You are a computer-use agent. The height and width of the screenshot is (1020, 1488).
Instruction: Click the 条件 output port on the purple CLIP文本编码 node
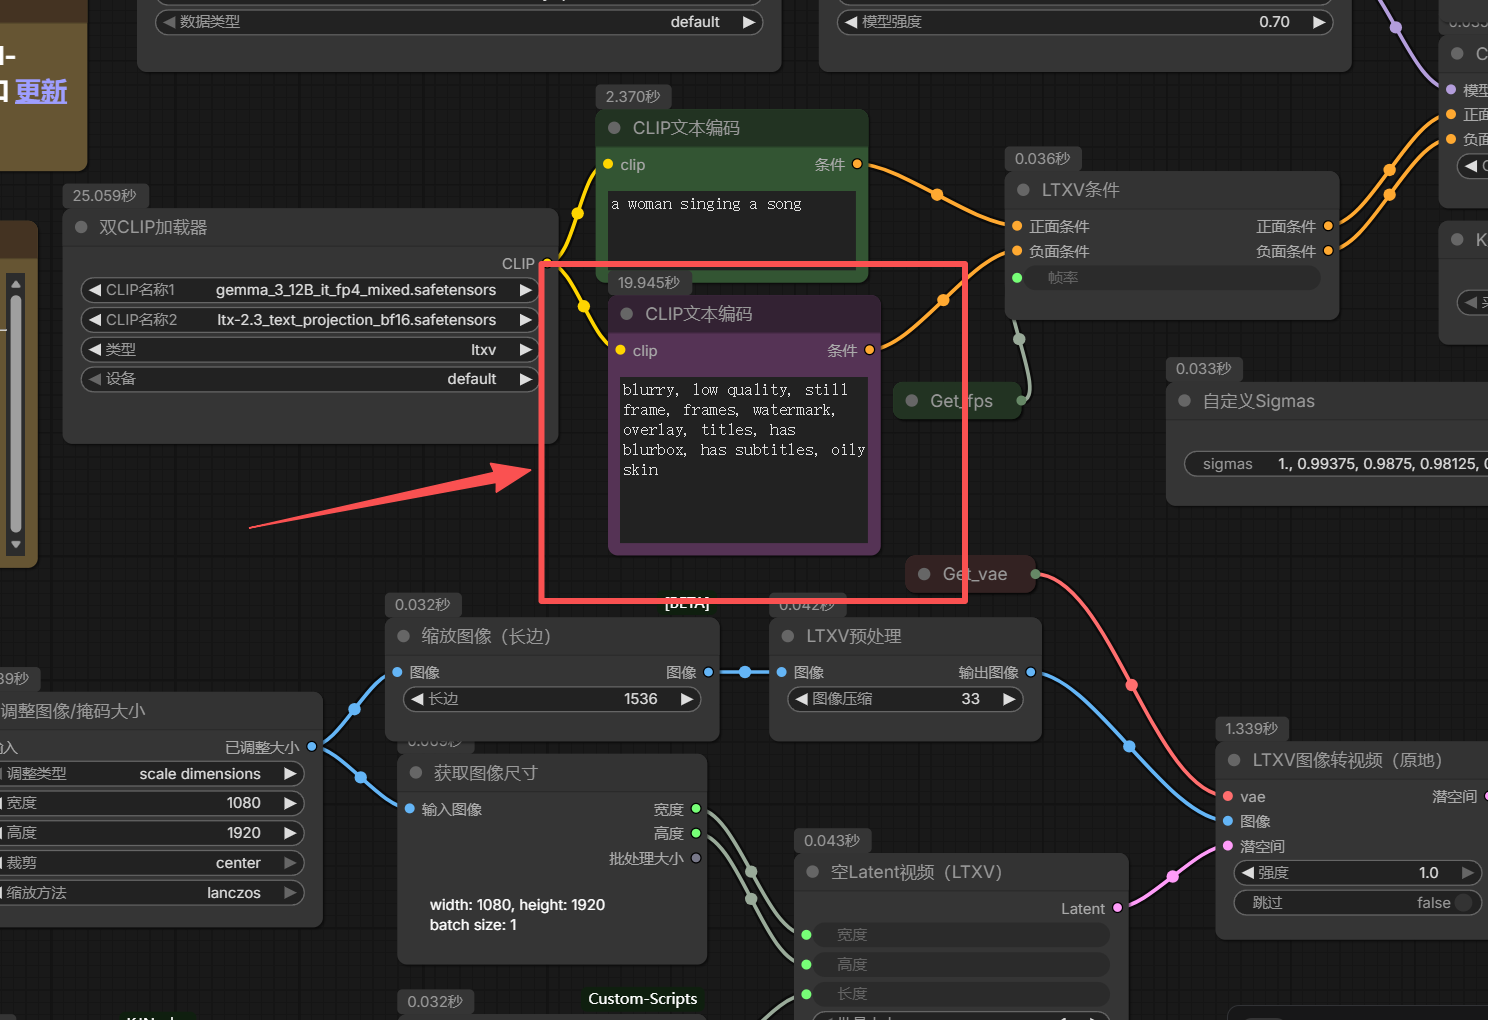tap(870, 350)
